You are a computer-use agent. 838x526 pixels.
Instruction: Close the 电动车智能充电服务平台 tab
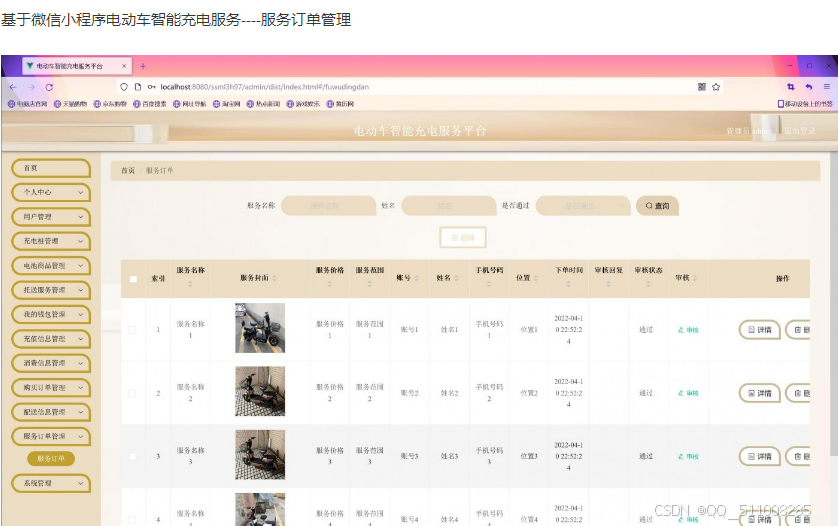tap(124, 66)
